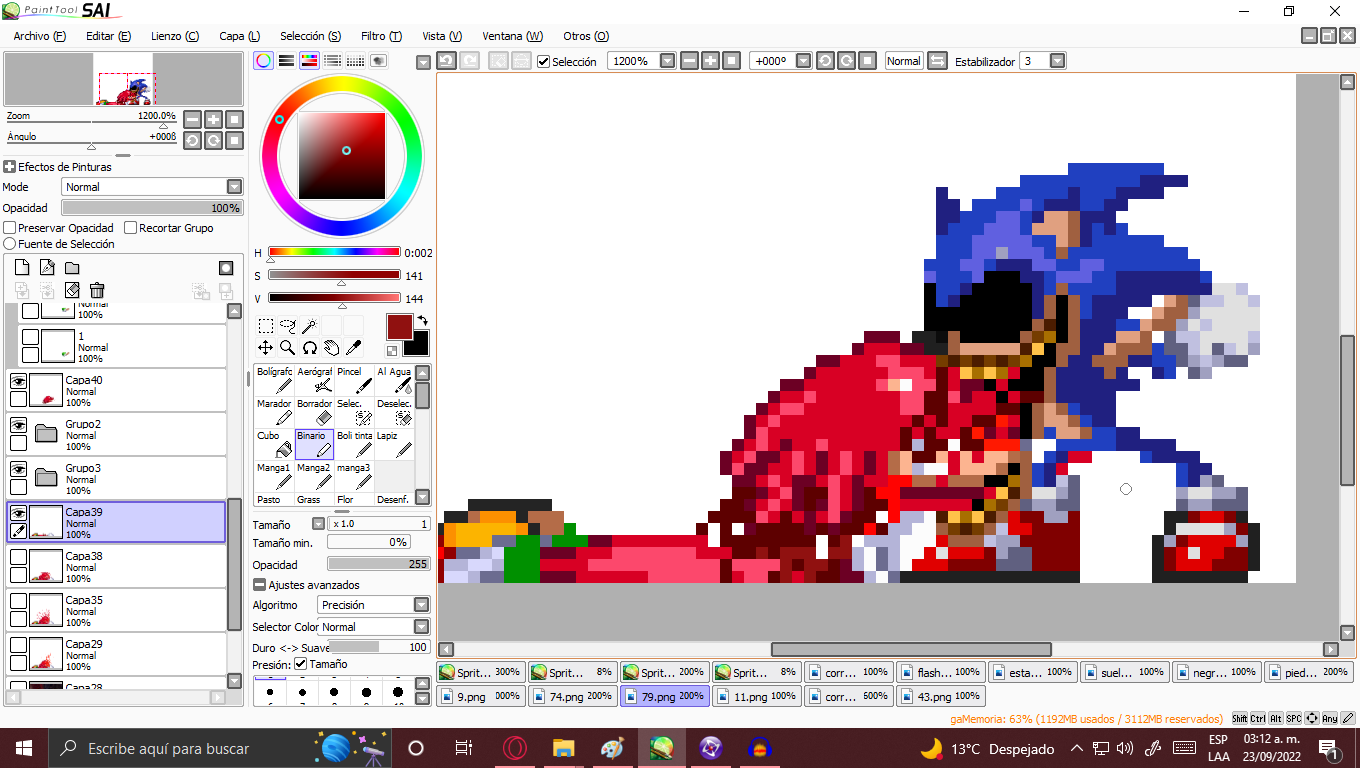Select the Move tool

coord(265,348)
